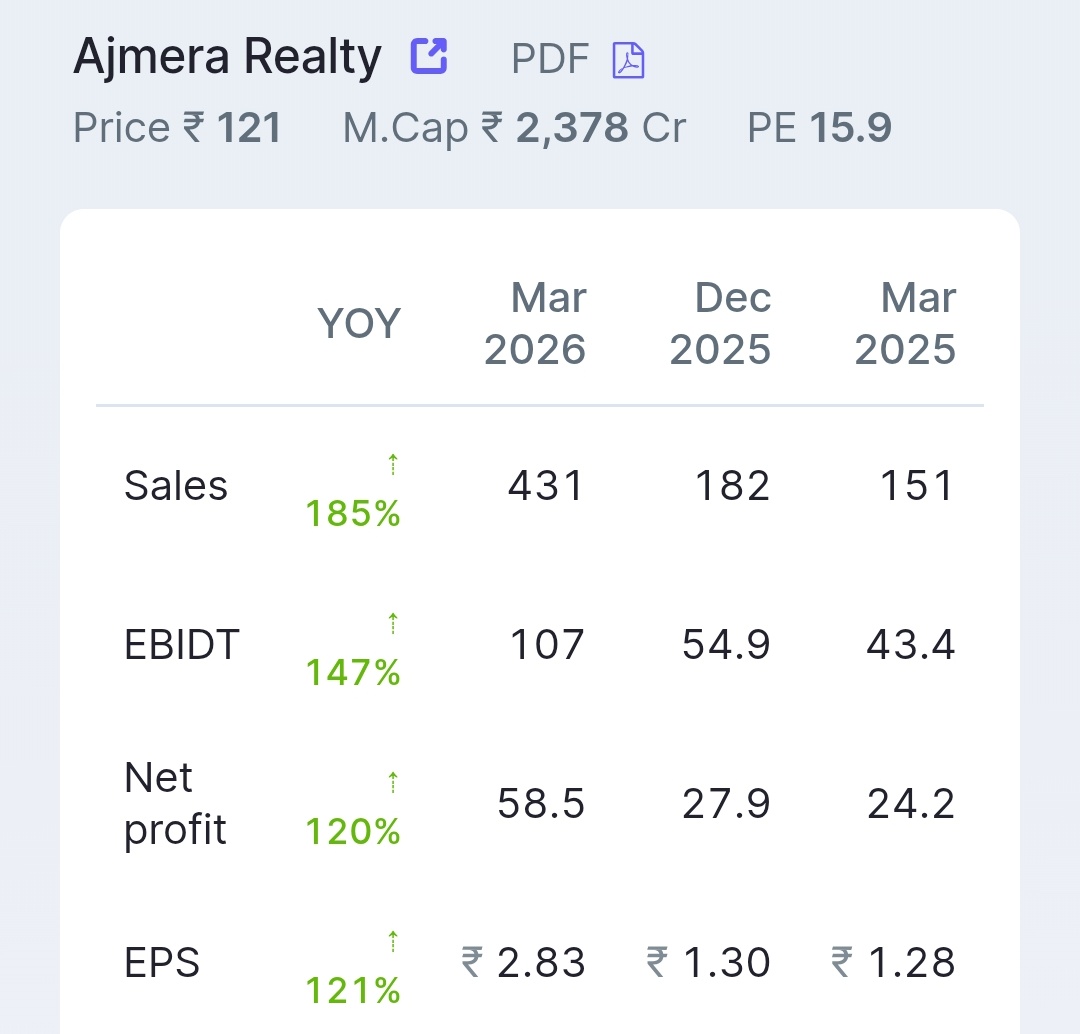Click the rupee symbol before 2.83
Image resolution: width=1080 pixels, height=1034 pixels.
click(x=472, y=962)
